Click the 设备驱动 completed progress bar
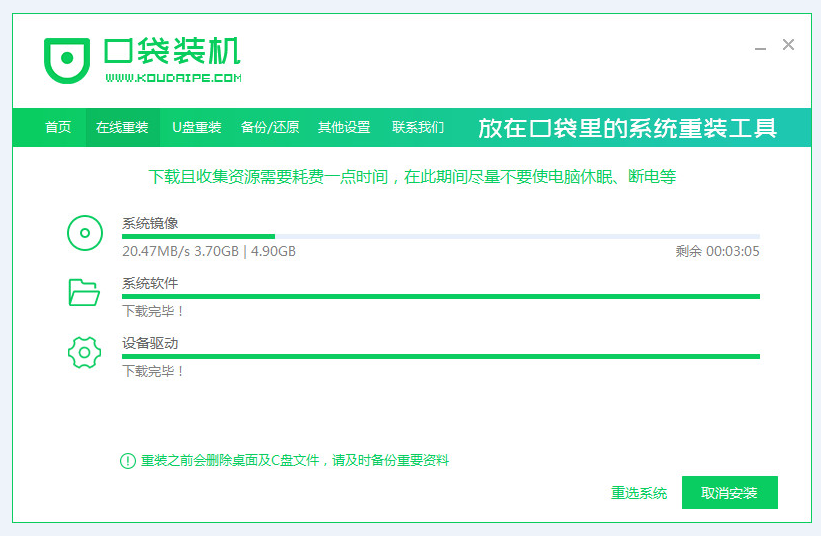This screenshot has width=821, height=536. coord(440,357)
